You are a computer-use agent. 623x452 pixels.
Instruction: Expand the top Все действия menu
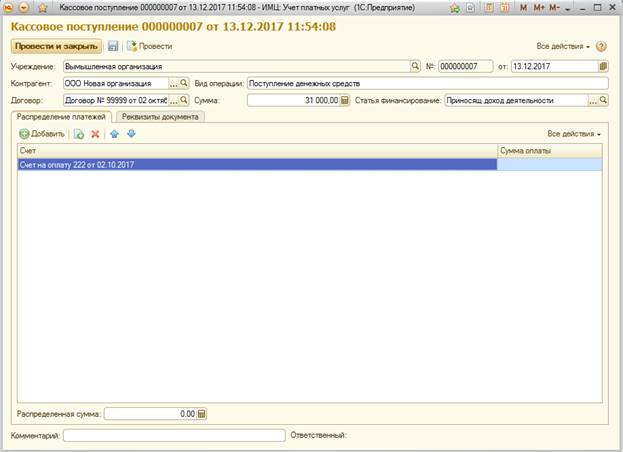[x=563, y=46]
